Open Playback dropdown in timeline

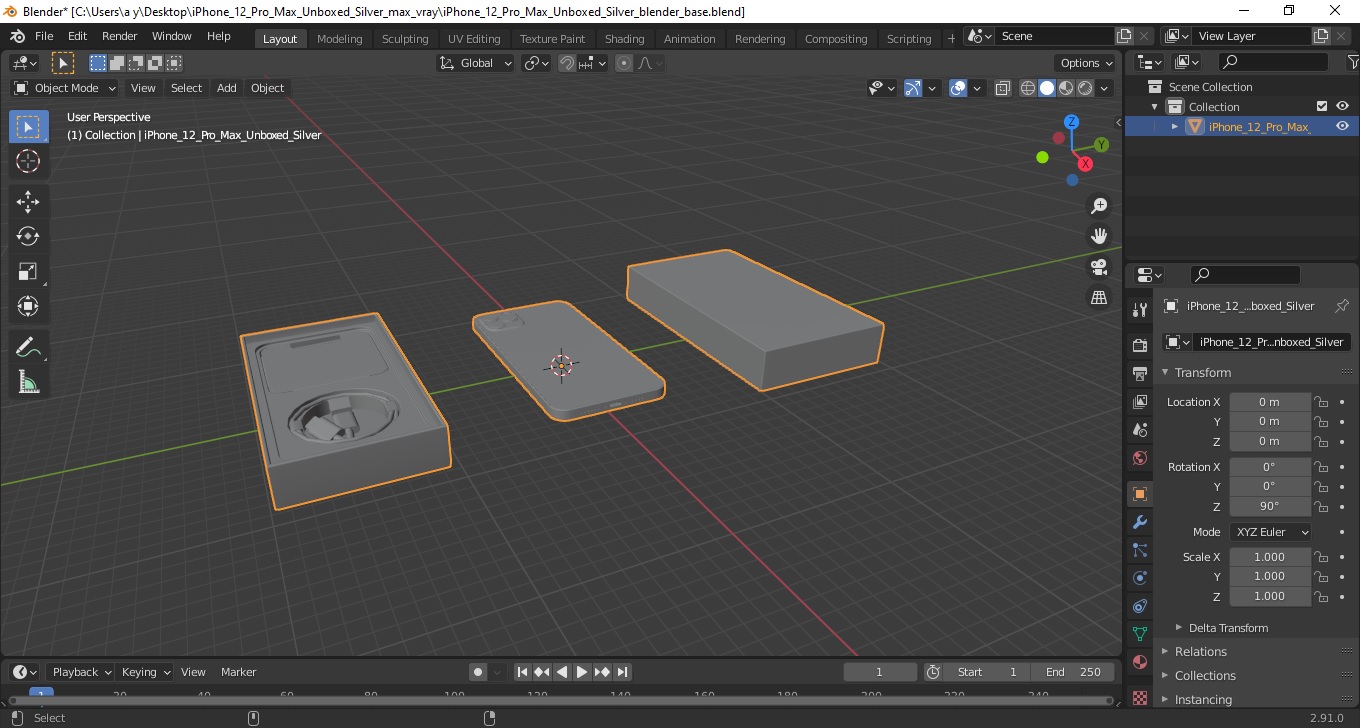click(82, 672)
